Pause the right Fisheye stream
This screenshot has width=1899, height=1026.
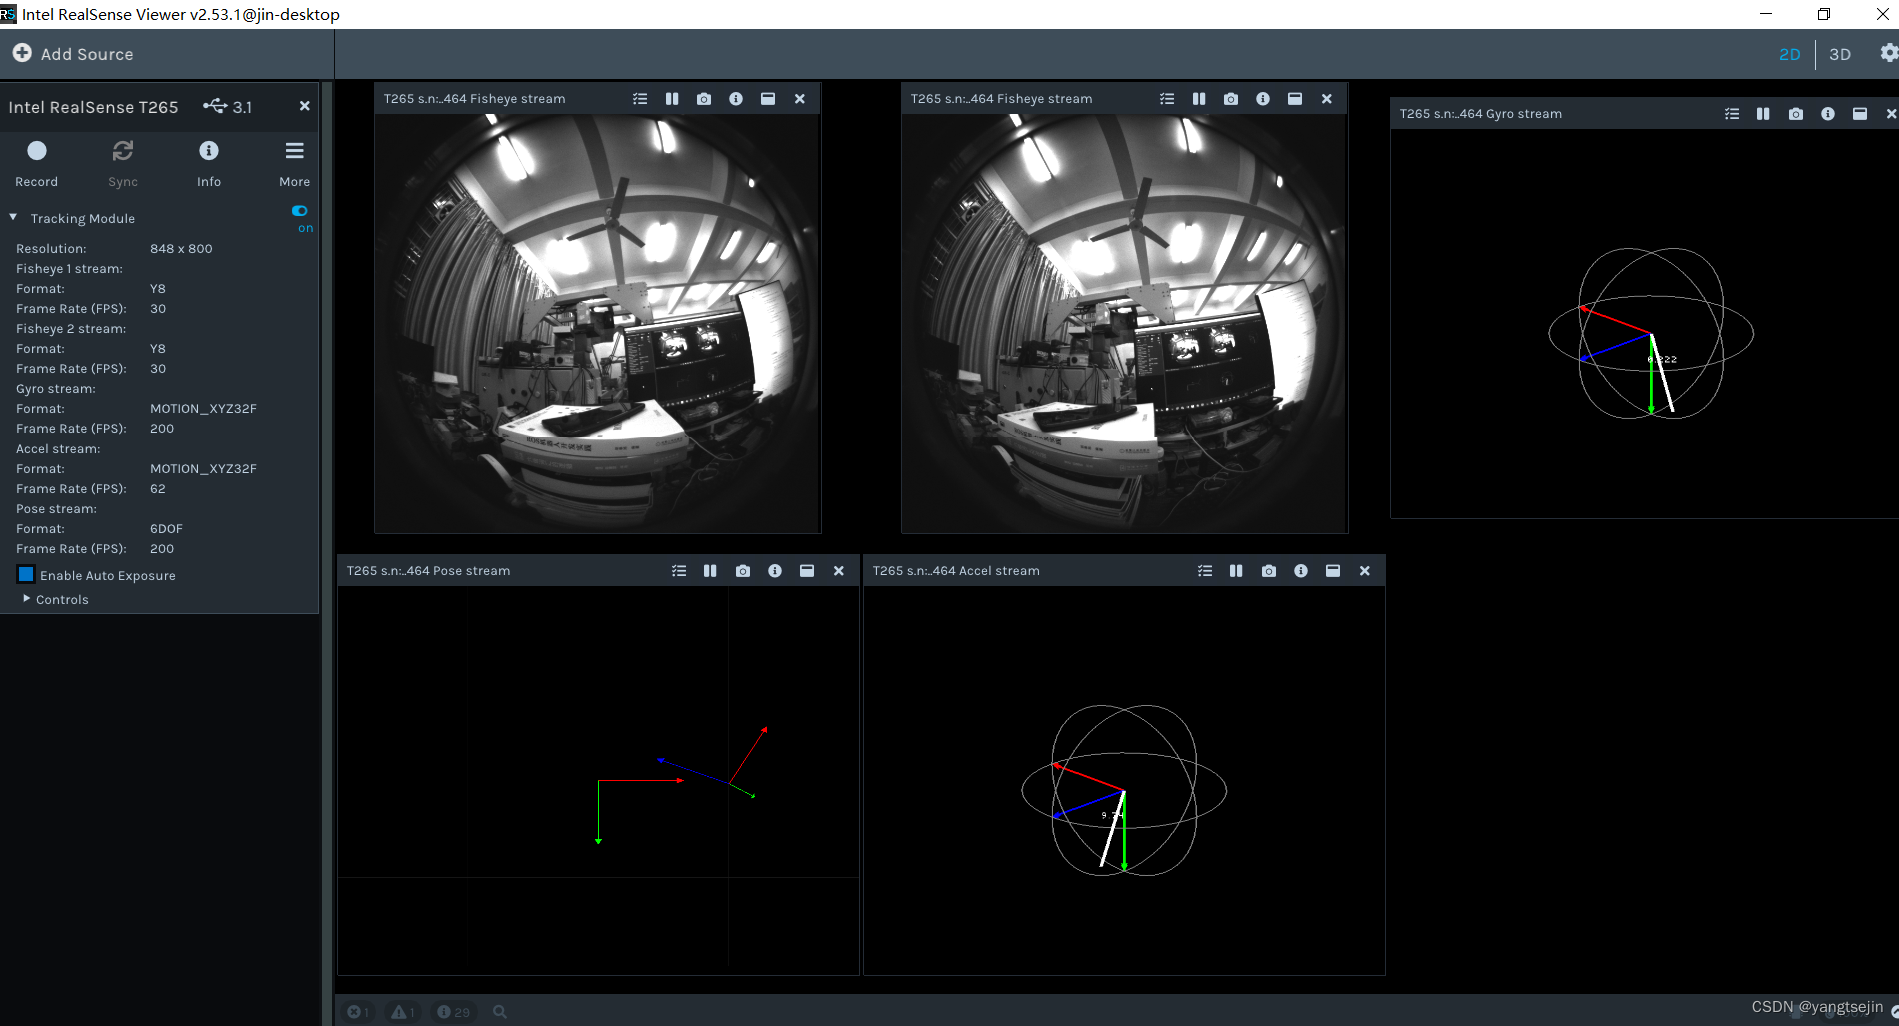click(1199, 99)
